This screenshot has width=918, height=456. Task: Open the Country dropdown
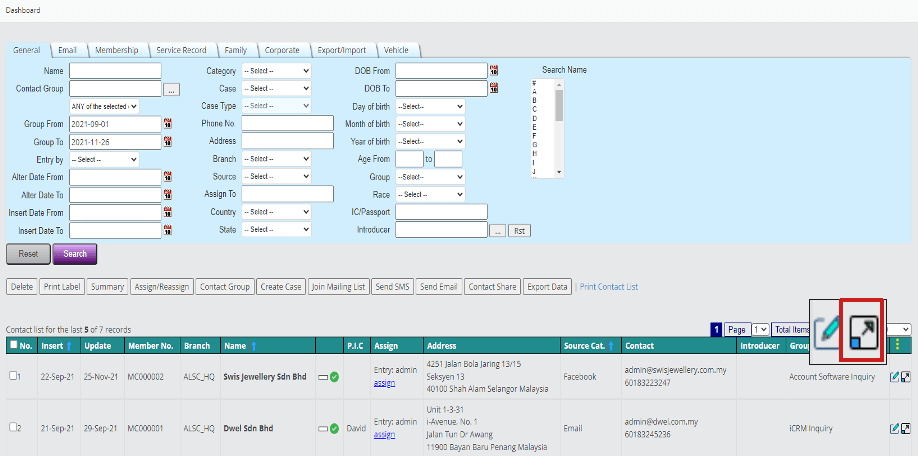[x=276, y=212]
